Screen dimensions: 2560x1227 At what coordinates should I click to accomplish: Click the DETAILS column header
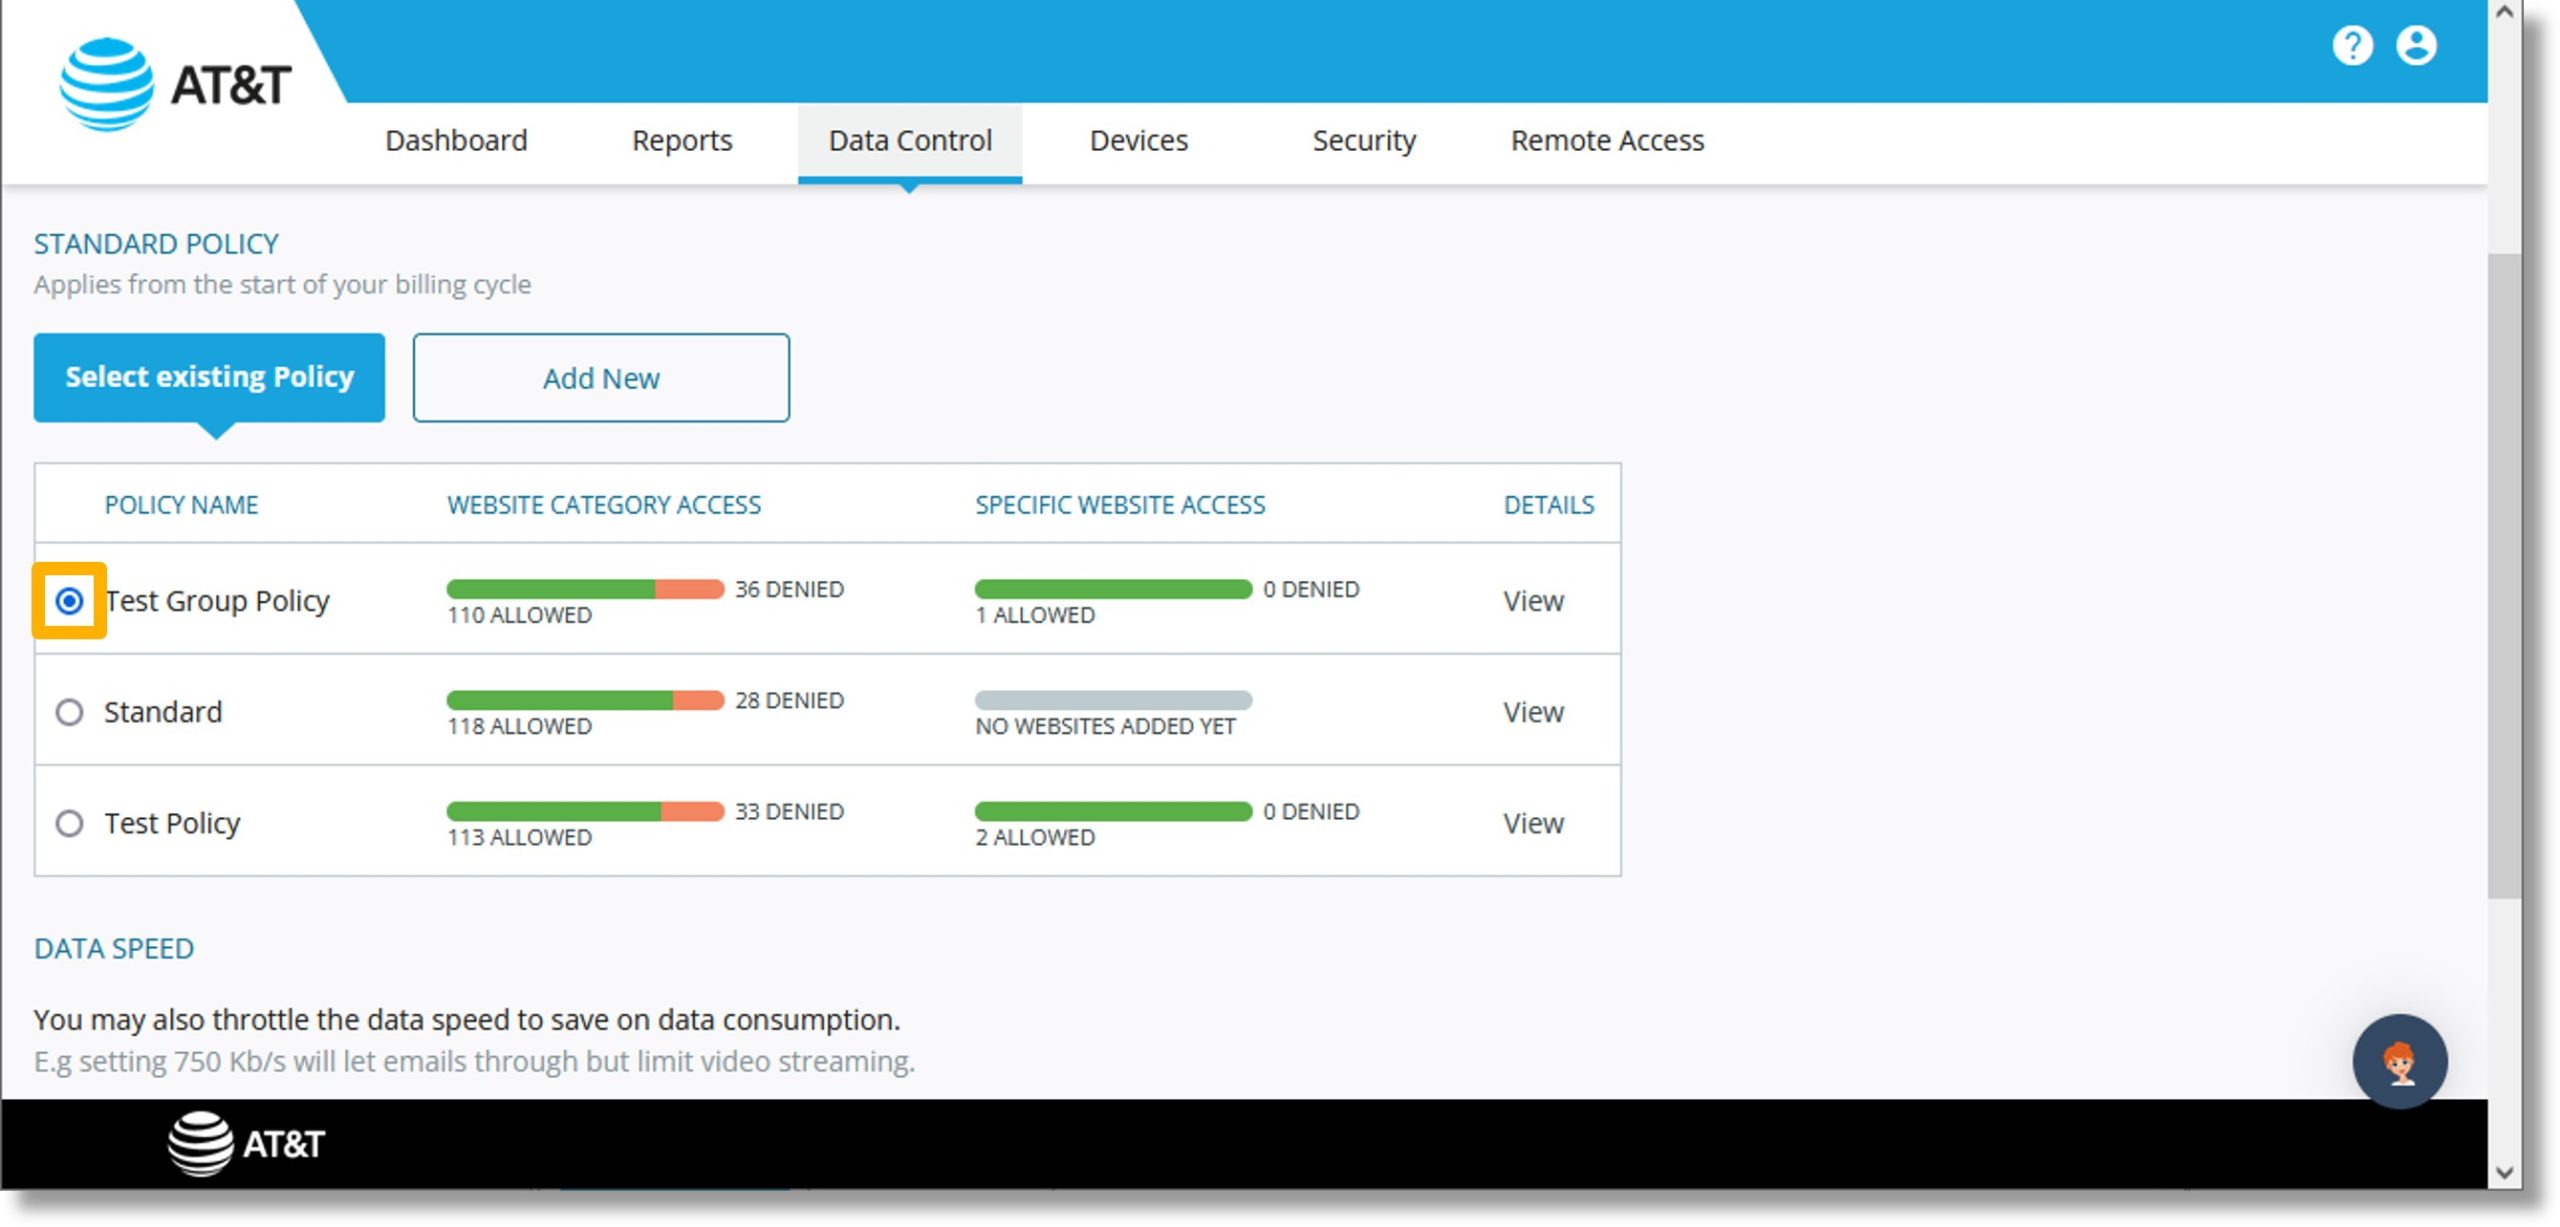click(x=1549, y=505)
